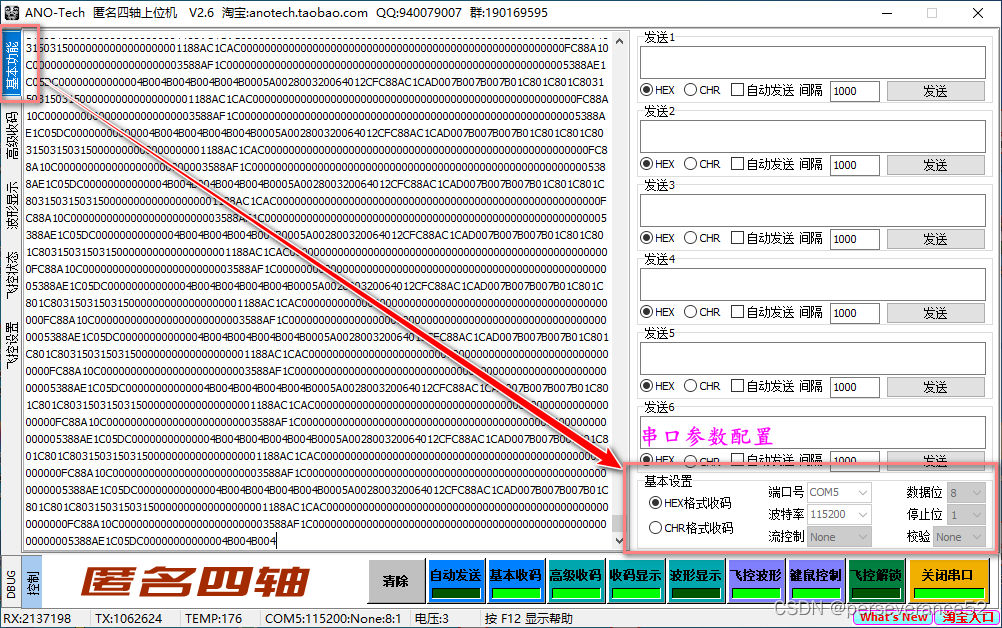1002x628 pixels.
Task: Toggle the 键鼠控制 button
Action: point(815,581)
